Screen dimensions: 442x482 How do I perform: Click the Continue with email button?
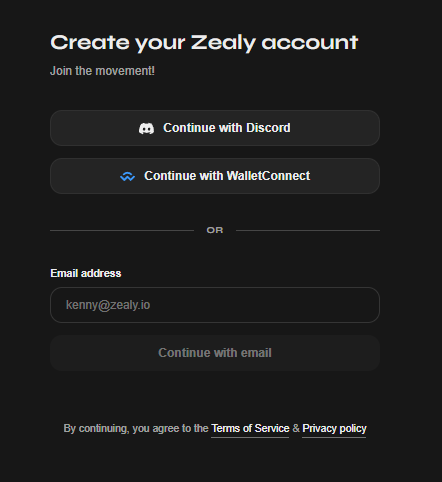[x=215, y=353]
